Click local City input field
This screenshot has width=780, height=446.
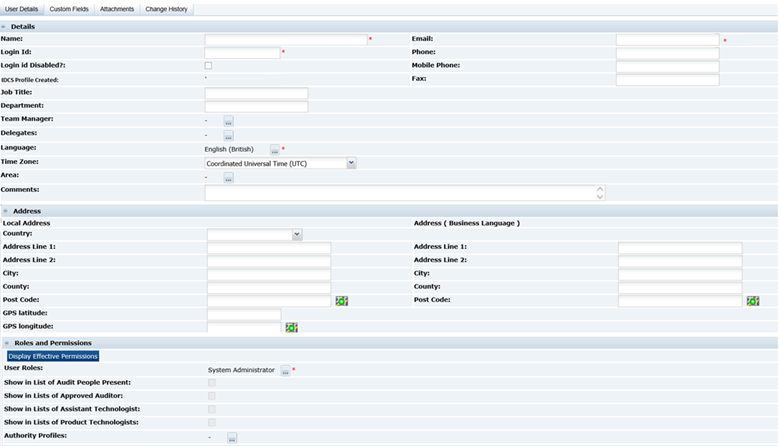point(269,274)
